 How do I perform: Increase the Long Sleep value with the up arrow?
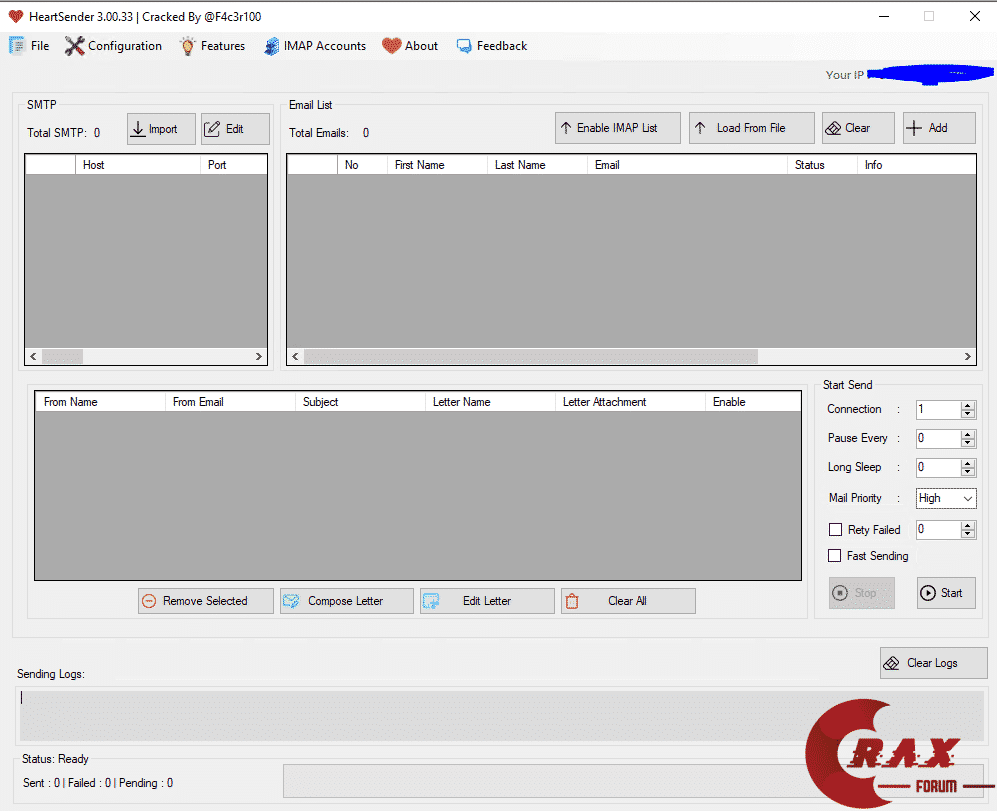coord(968,464)
